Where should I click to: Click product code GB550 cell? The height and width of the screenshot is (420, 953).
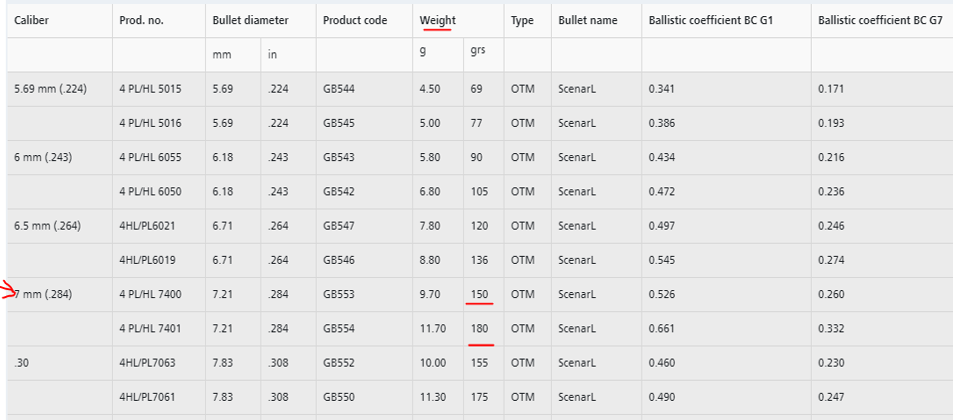tap(339, 397)
